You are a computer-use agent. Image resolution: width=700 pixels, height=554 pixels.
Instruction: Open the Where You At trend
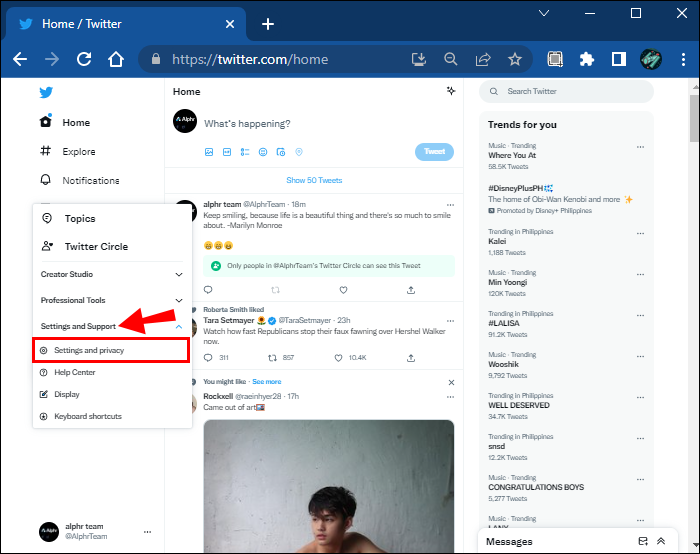click(512, 155)
